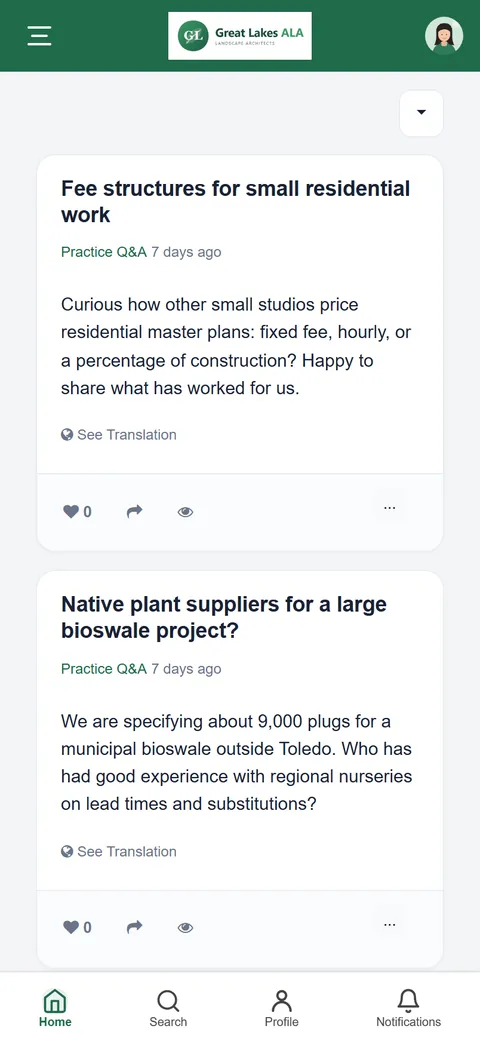This screenshot has height=1044, width=480.
Task: Like the Fee structures post
Action: [x=77, y=511]
